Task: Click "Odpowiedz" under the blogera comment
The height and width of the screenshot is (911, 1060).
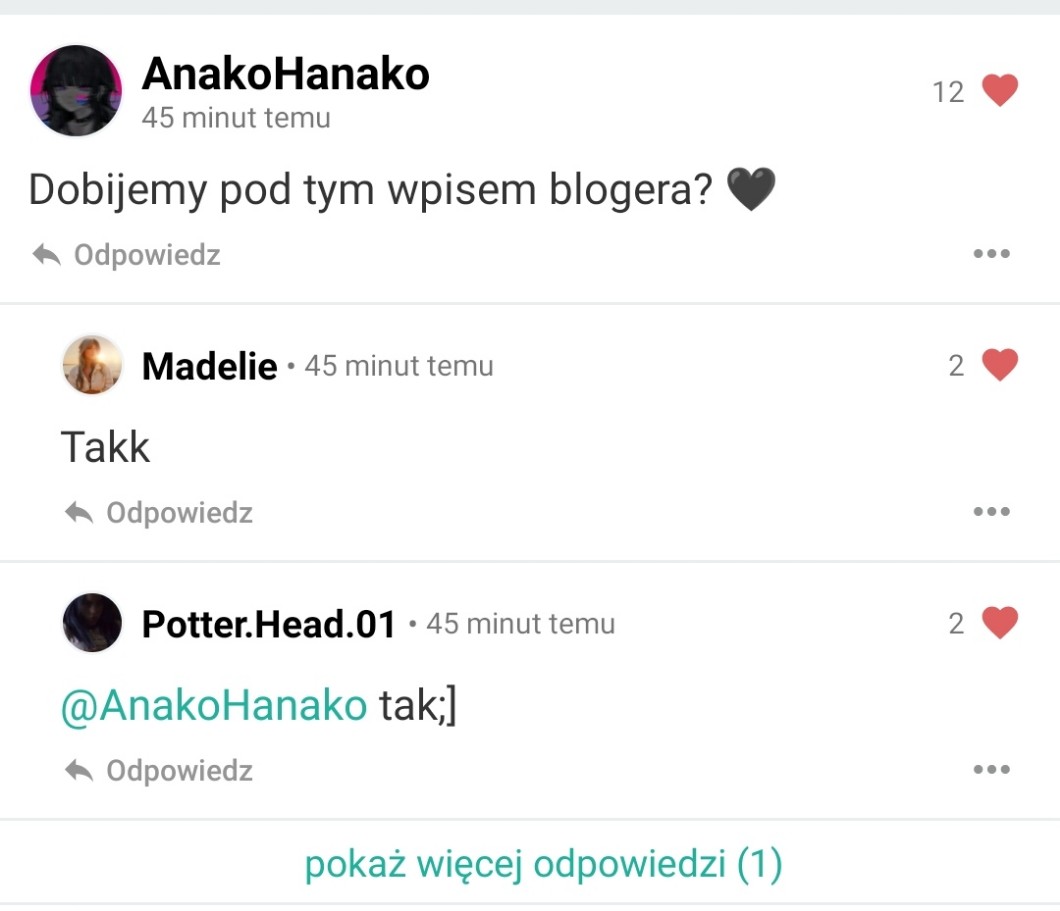Action: tap(147, 255)
